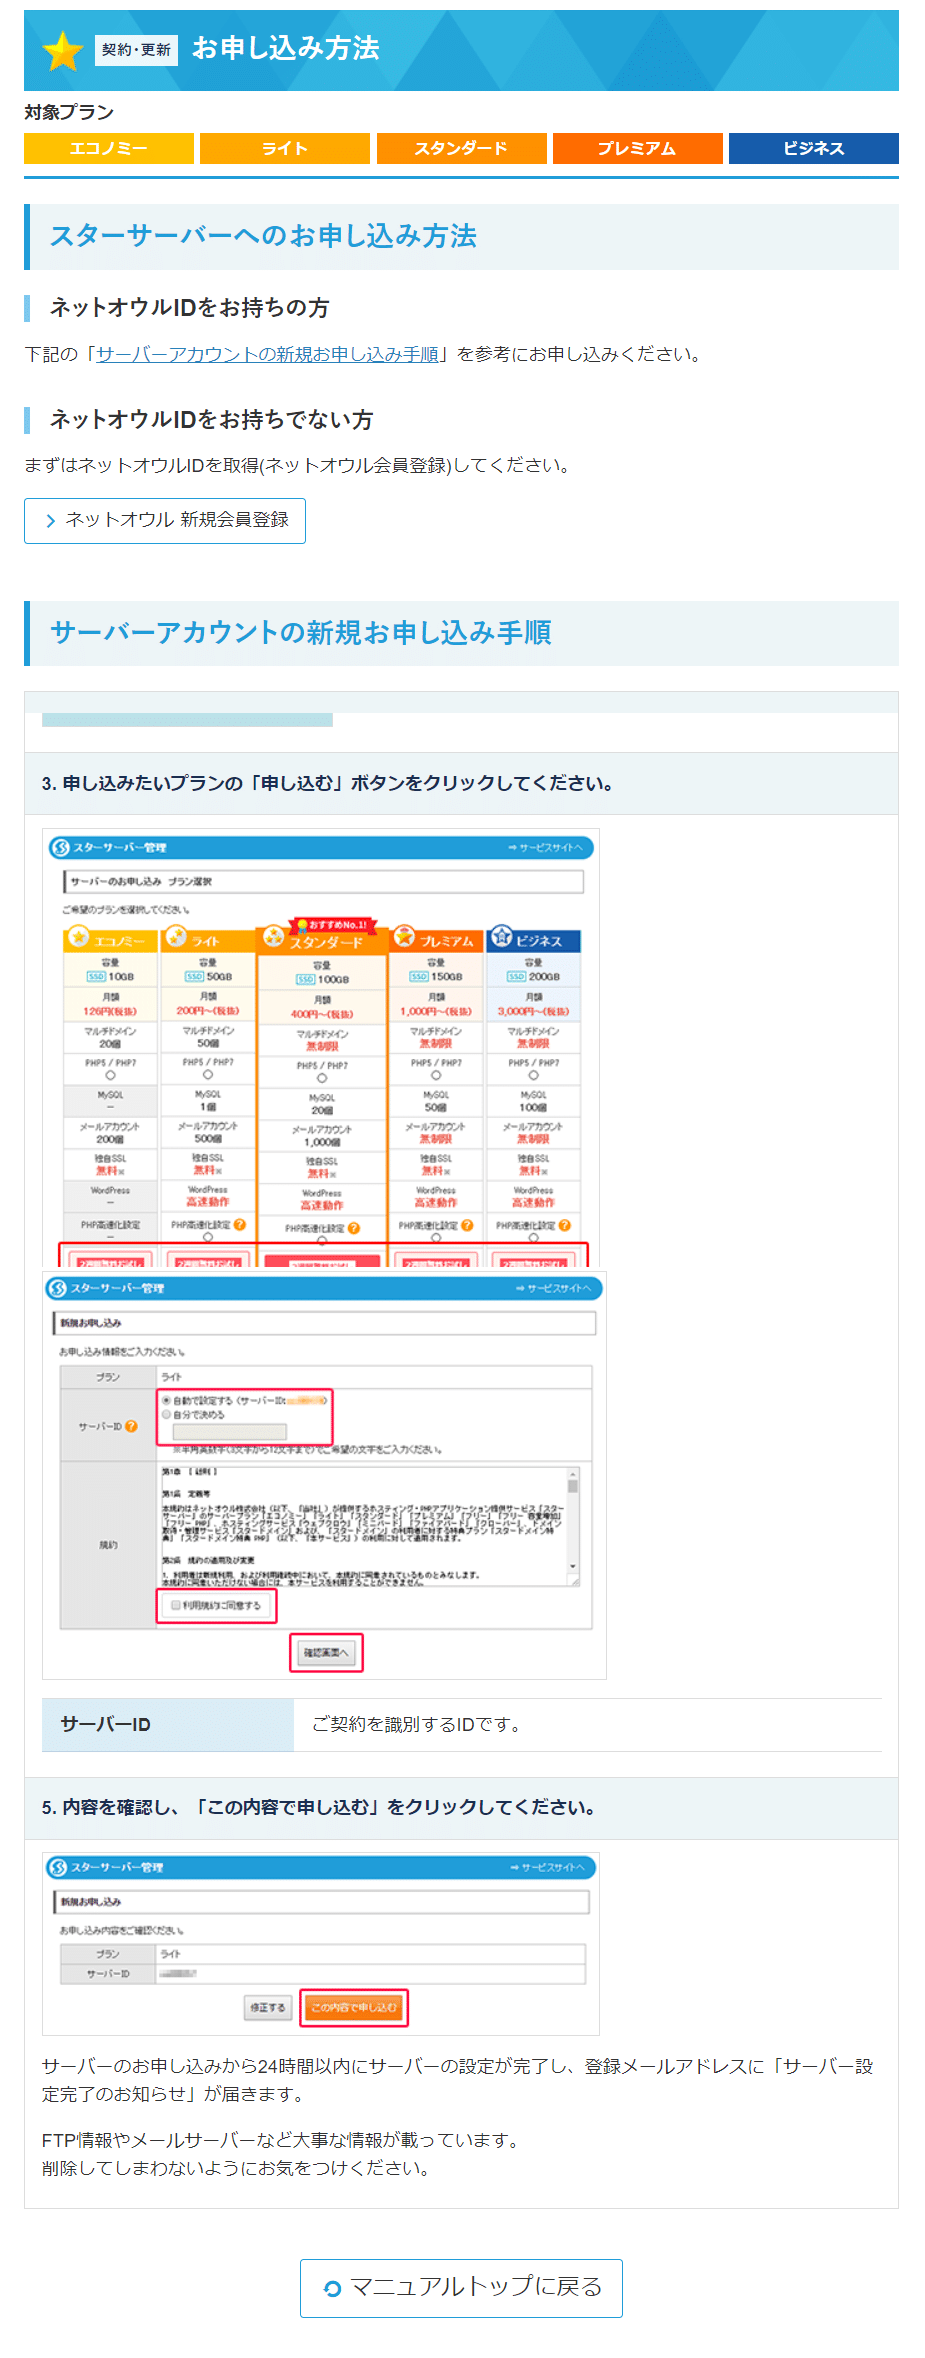Select the 自分で決める radio button
Image resolution: width=925 pixels, height=2358 pixels.
pyautogui.click(x=167, y=1415)
